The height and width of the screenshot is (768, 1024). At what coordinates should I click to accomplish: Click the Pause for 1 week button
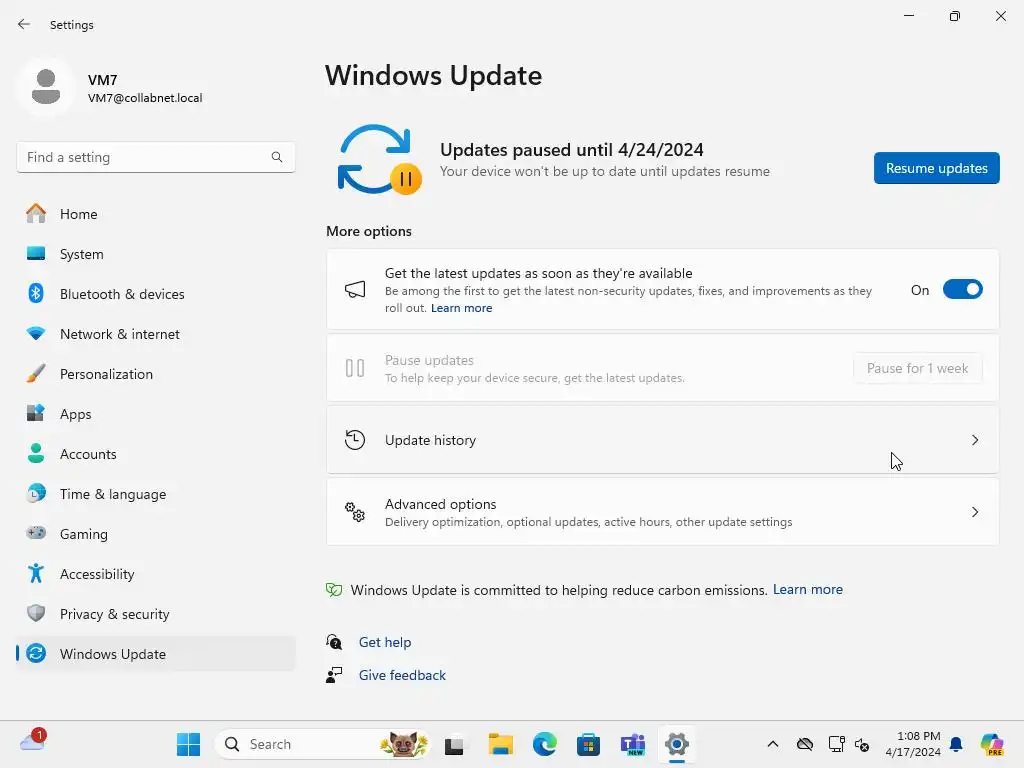917,368
